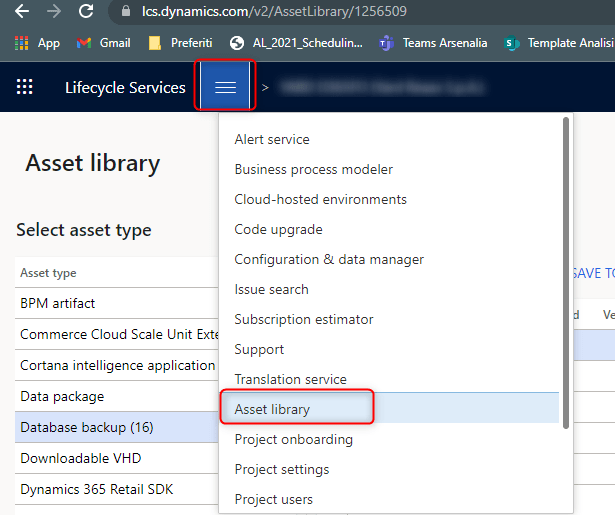Choose Downloadable VHD asset type
The image size is (615, 515).
pyautogui.click(x=81, y=458)
